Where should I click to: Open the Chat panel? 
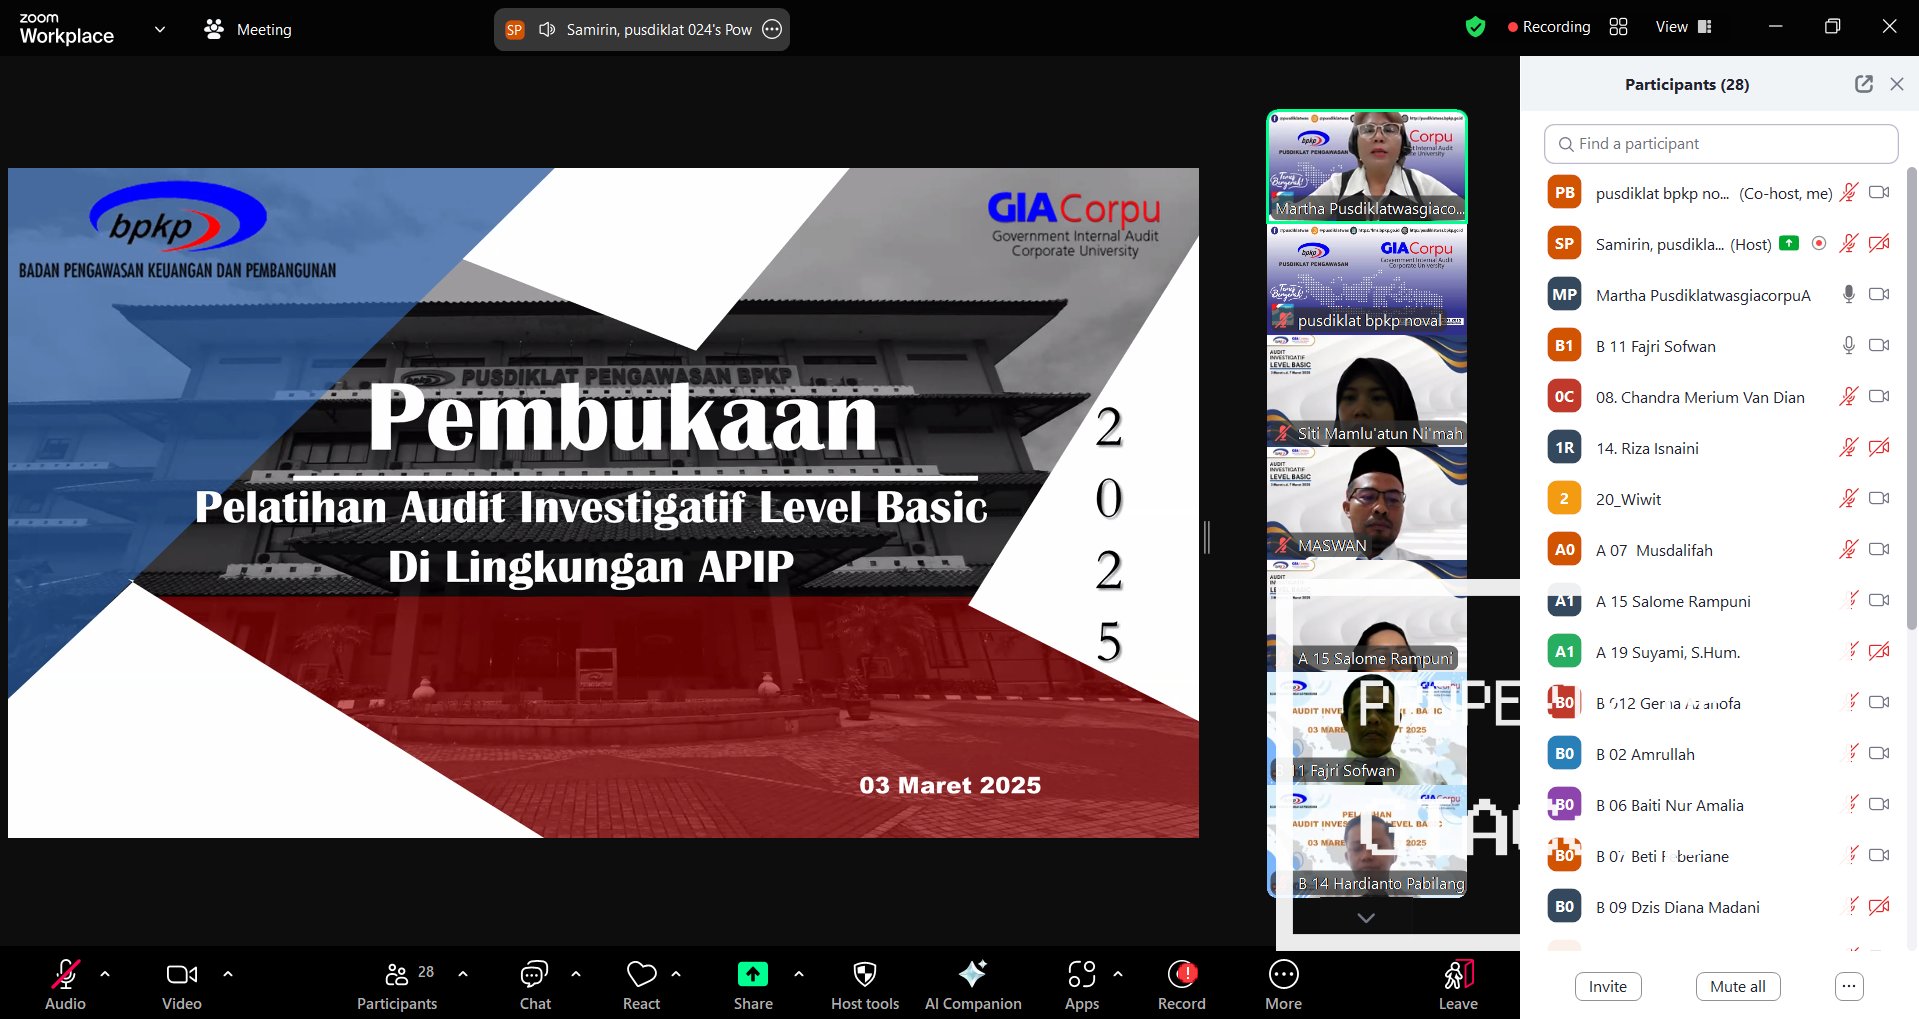(x=534, y=985)
